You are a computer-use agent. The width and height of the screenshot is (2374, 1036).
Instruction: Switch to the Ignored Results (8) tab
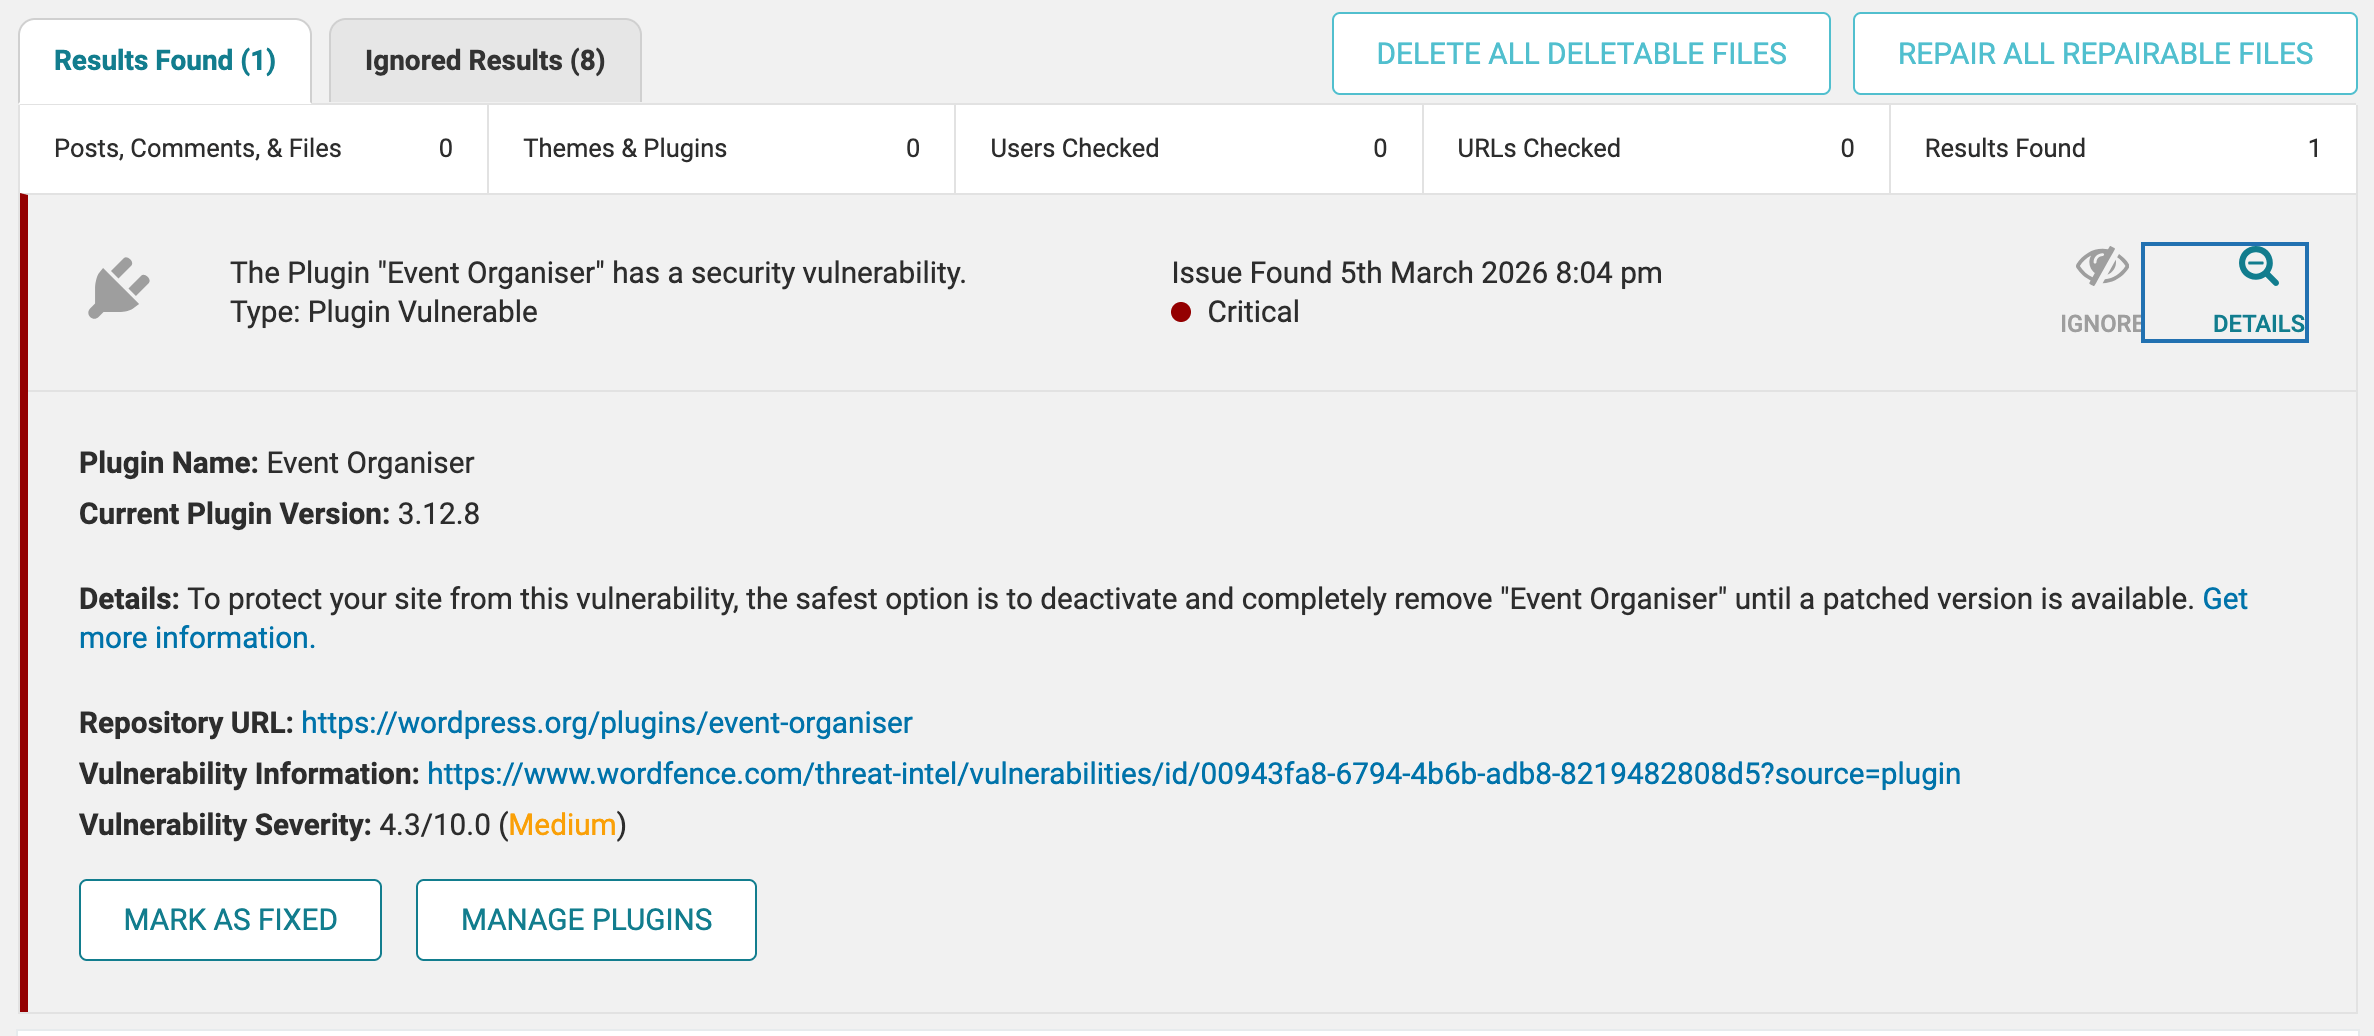click(484, 61)
